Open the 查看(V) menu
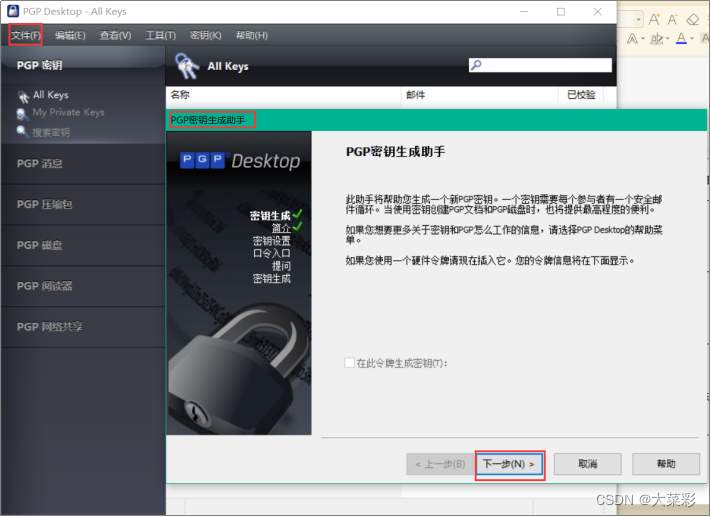Image resolution: width=711 pixels, height=517 pixels. click(115, 35)
